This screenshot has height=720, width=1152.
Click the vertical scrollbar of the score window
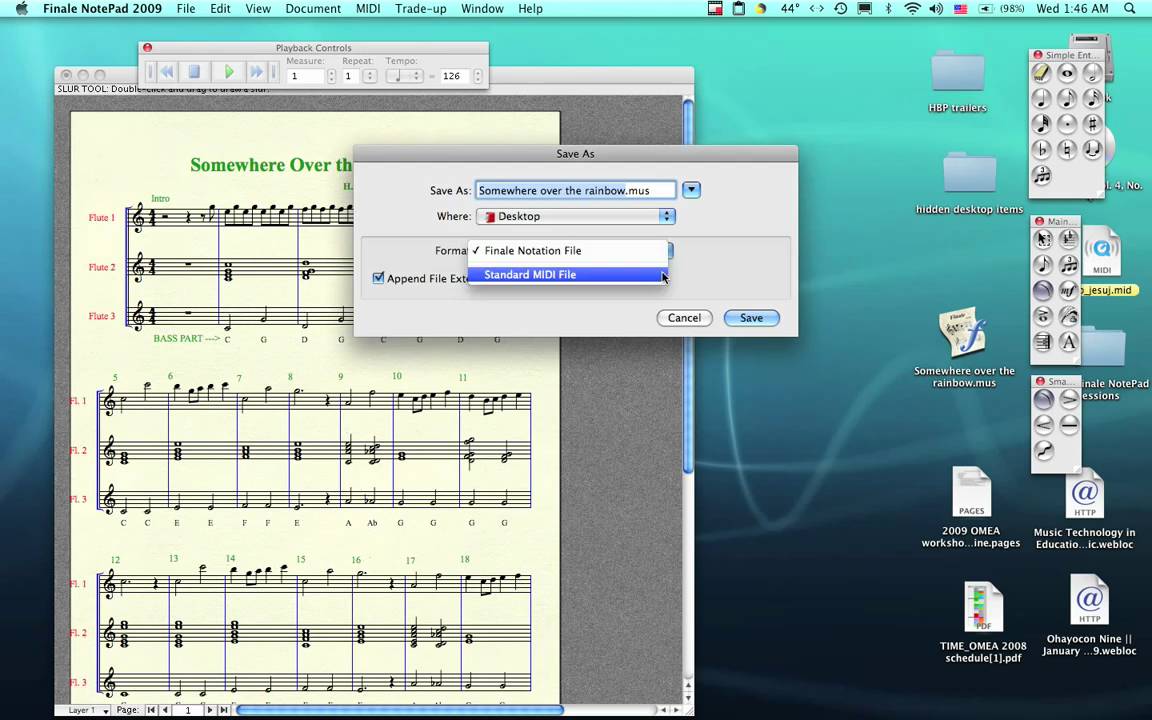tap(688, 287)
